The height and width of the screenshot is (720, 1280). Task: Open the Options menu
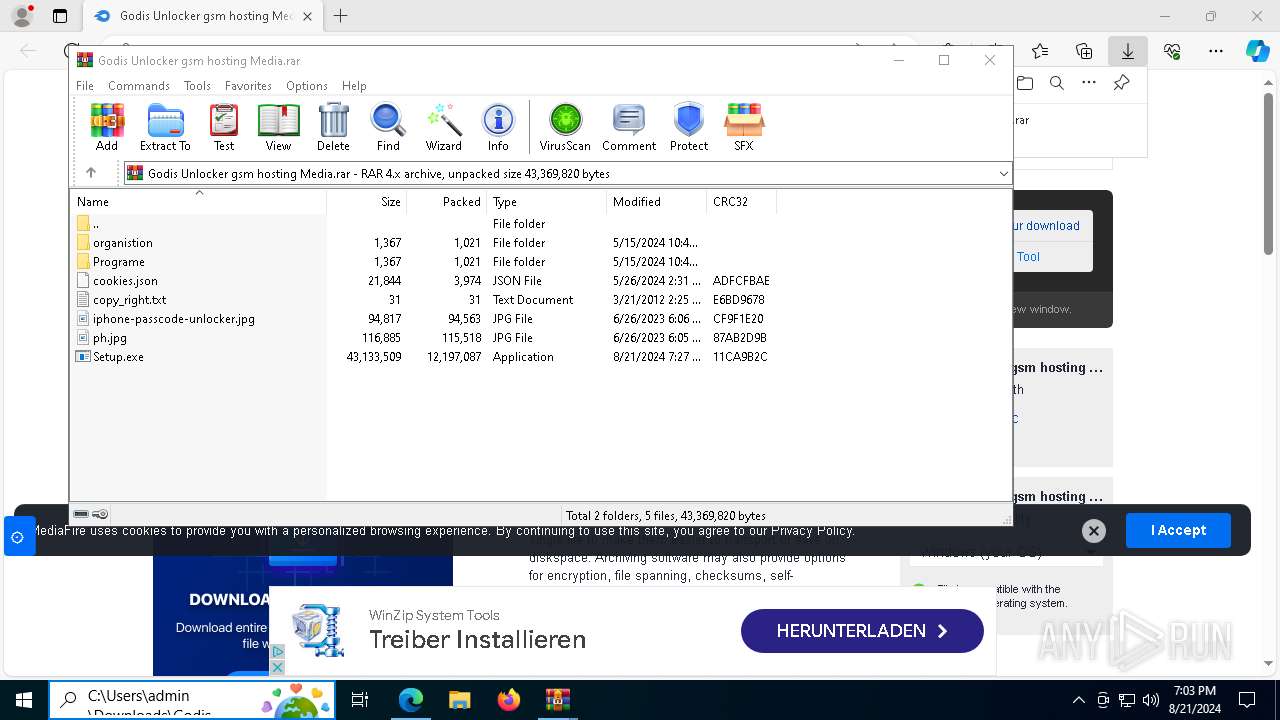tap(307, 86)
